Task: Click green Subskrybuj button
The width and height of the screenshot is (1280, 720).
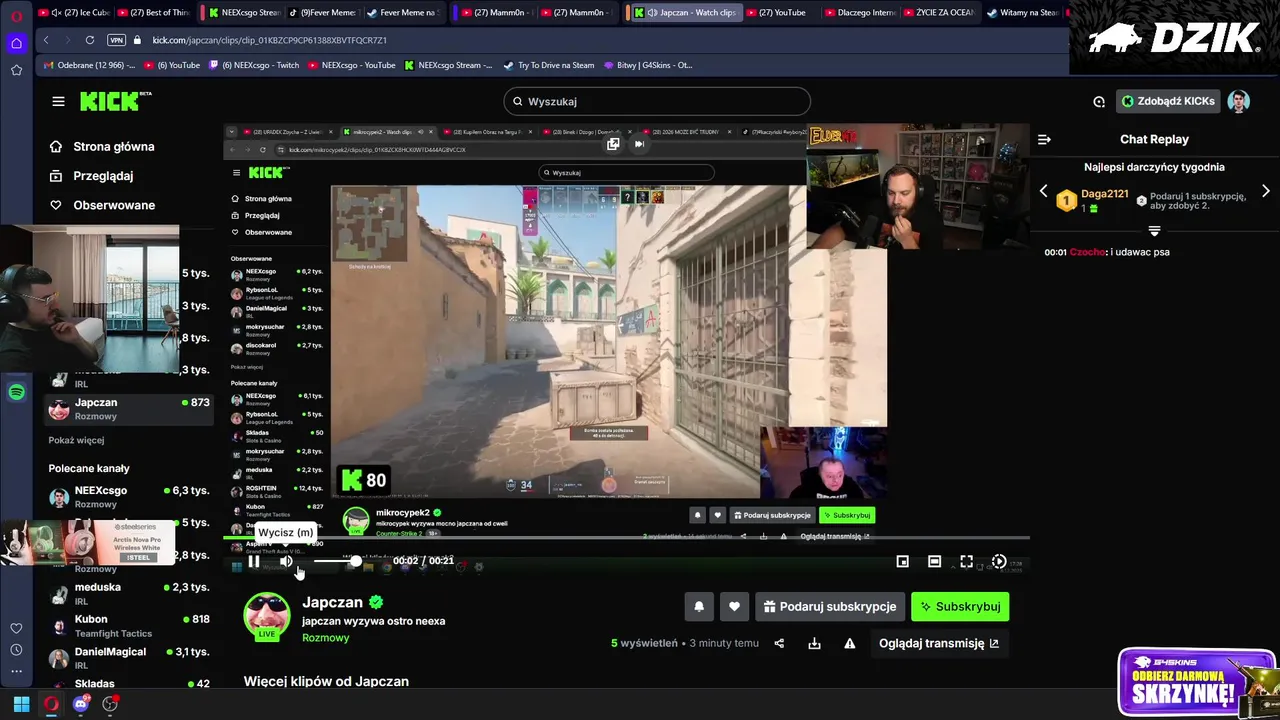Action: coord(960,606)
